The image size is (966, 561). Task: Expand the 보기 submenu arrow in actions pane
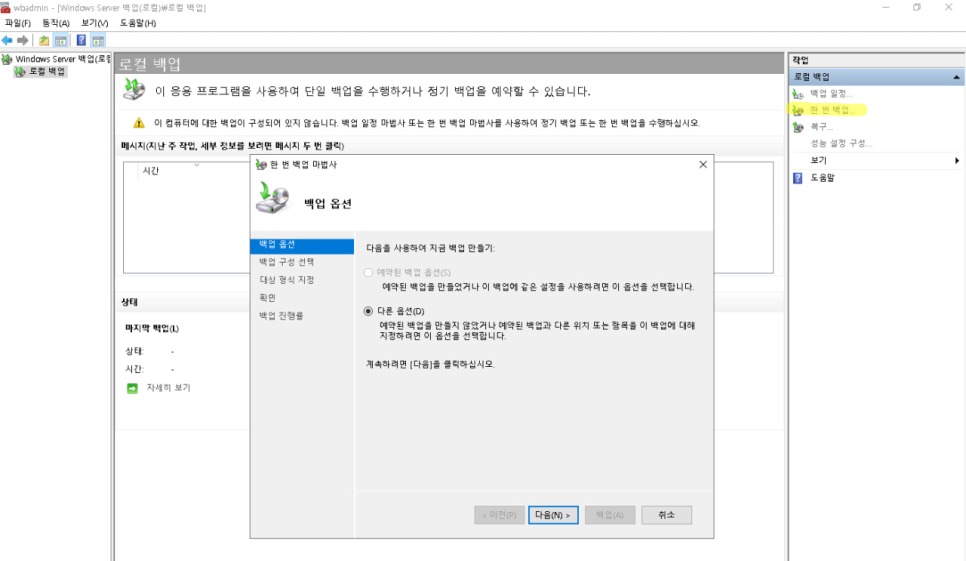pos(956,160)
